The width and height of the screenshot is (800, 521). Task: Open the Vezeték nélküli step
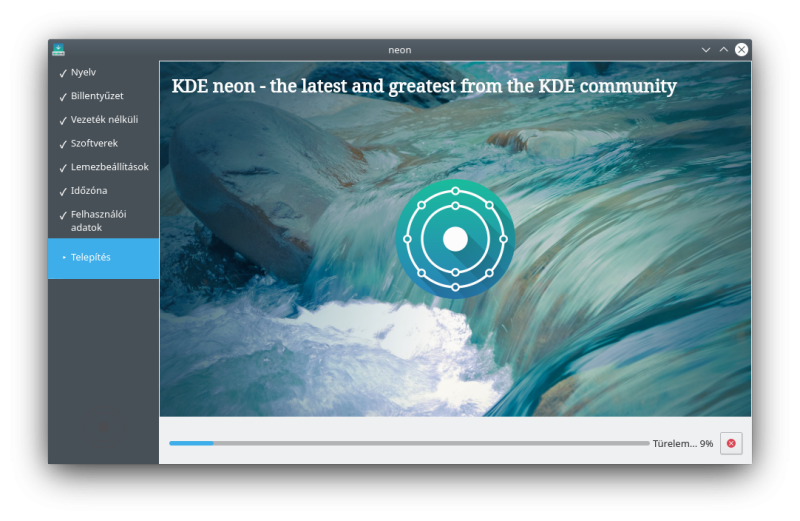[104, 119]
